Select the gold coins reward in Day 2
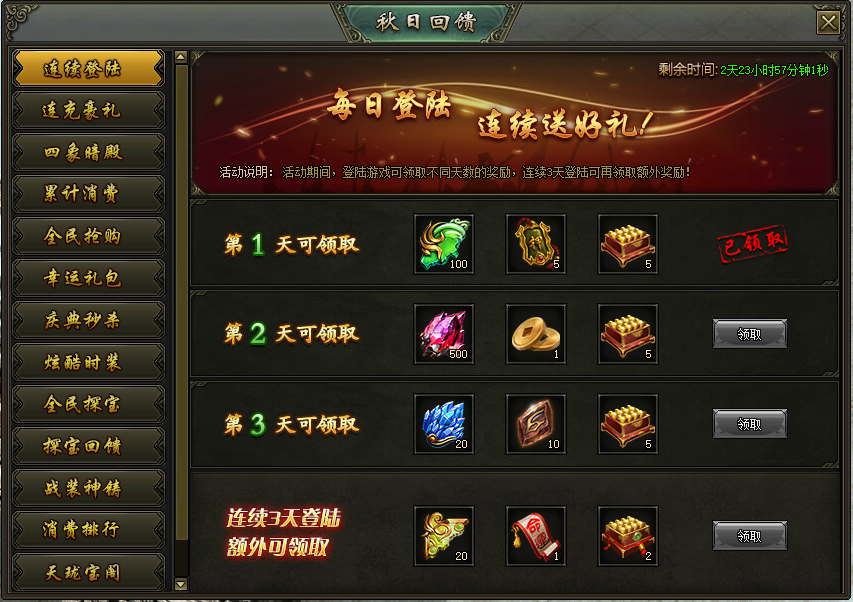 click(536, 334)
